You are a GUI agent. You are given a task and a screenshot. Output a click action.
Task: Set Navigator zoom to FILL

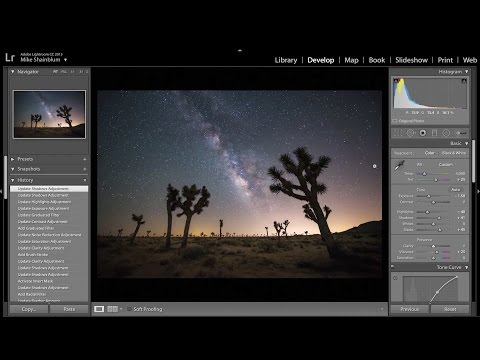click(x=64, y=72)
